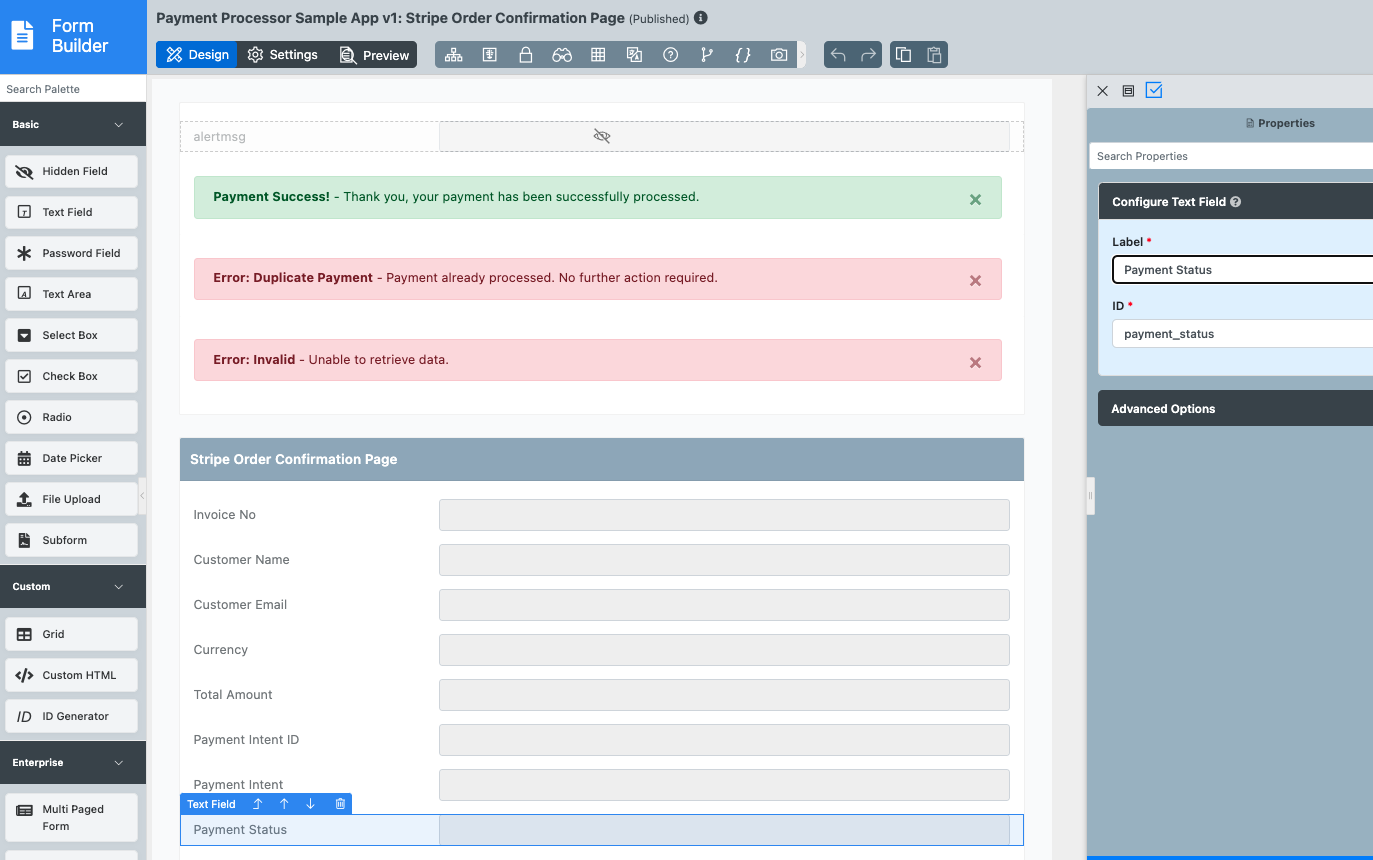This screenshot has height=860, width=1373.
Task: Expand more toolbar tools with the small chevron
Action: (801, 55)
